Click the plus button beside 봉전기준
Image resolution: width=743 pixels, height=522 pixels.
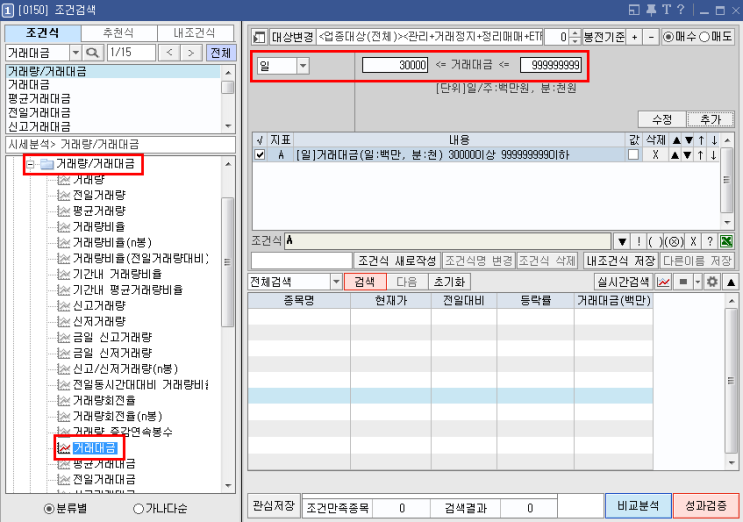[634, 36]
